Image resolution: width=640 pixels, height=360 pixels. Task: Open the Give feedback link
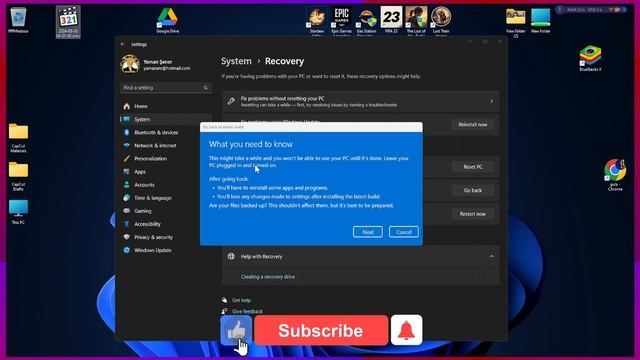(247, 311)
